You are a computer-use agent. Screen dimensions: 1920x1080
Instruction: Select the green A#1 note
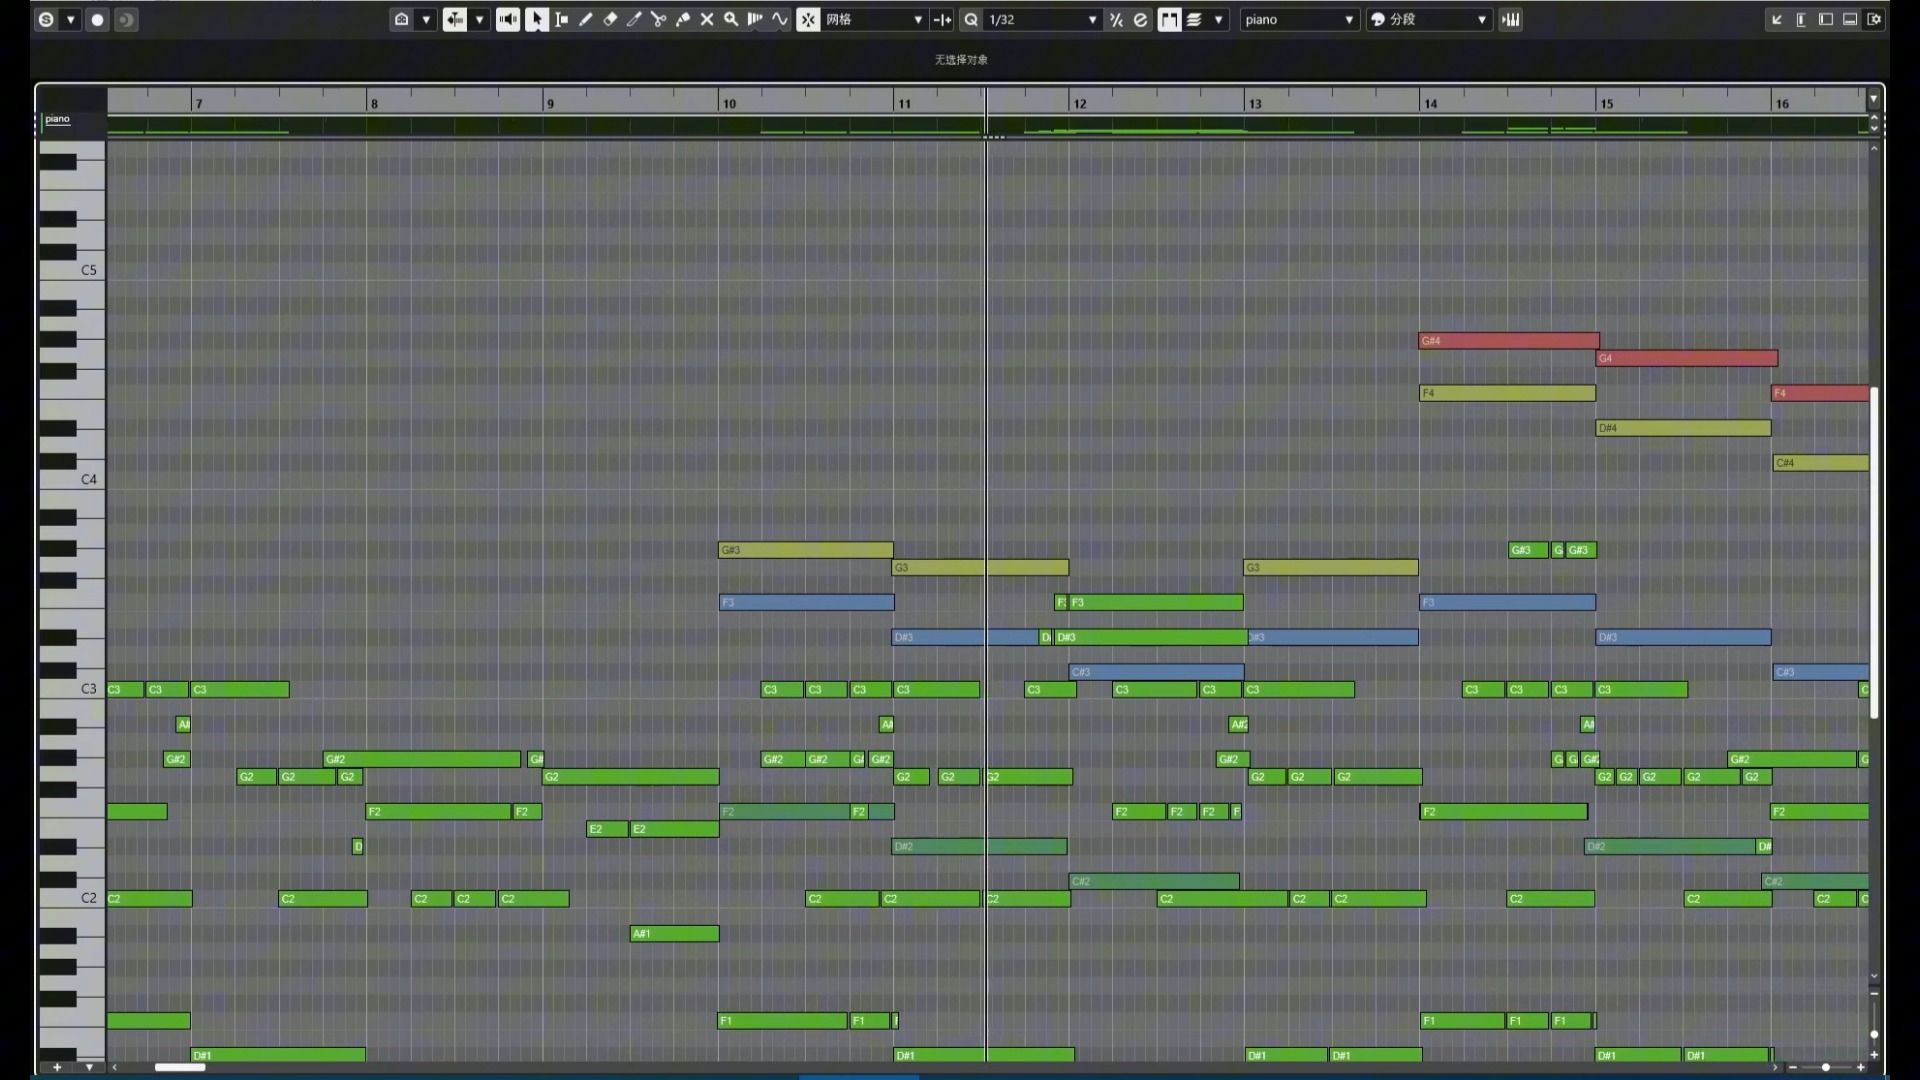point(674,933)
